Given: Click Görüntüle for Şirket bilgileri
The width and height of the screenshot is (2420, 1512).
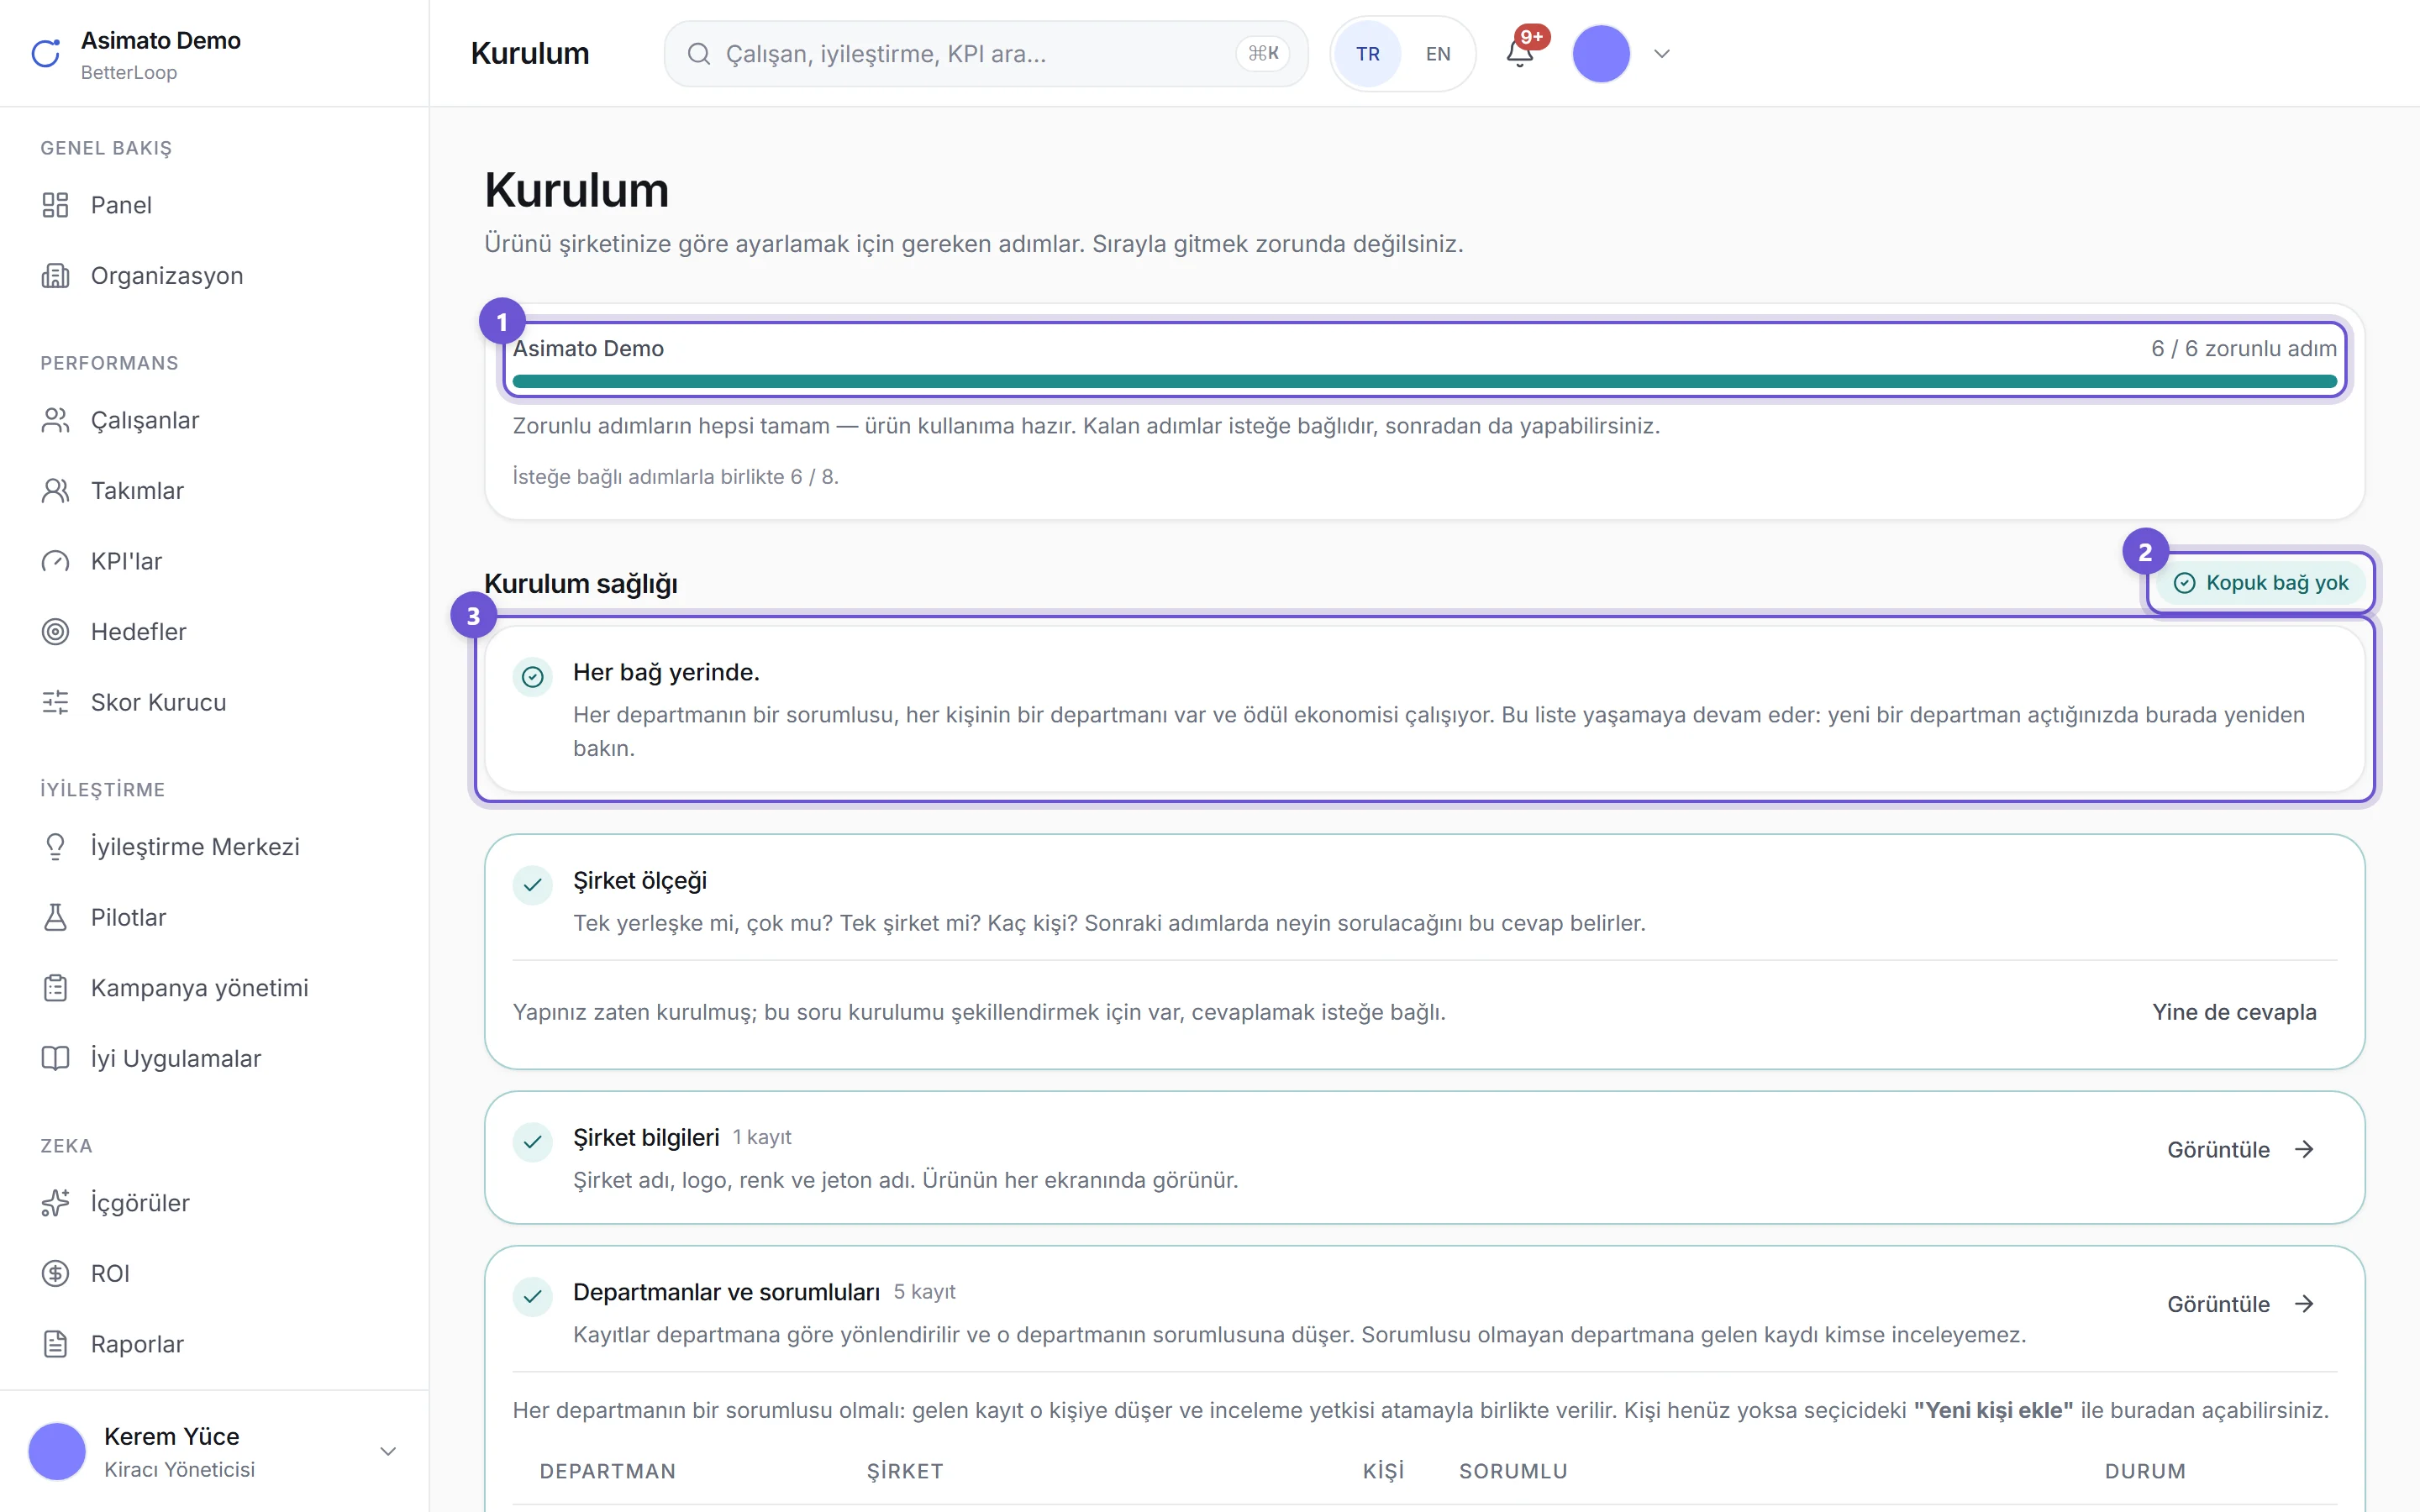Looking at the screenshot, I should [2240, 1150].
